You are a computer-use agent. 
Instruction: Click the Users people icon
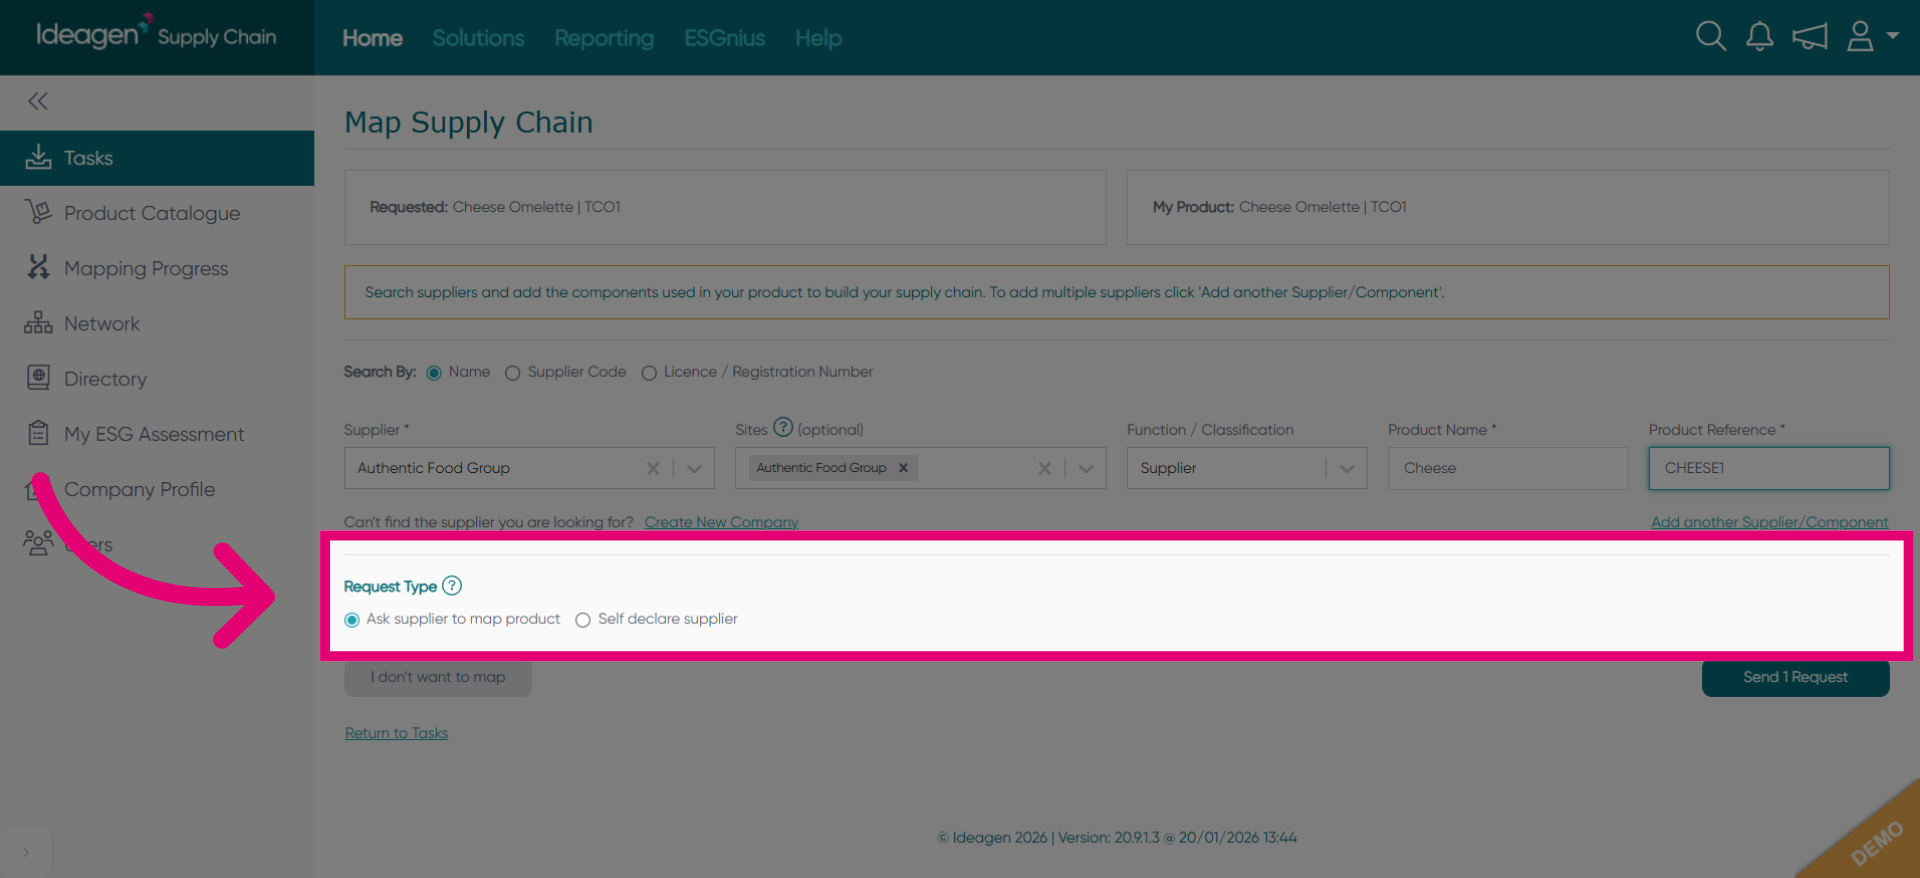point(38,543)
